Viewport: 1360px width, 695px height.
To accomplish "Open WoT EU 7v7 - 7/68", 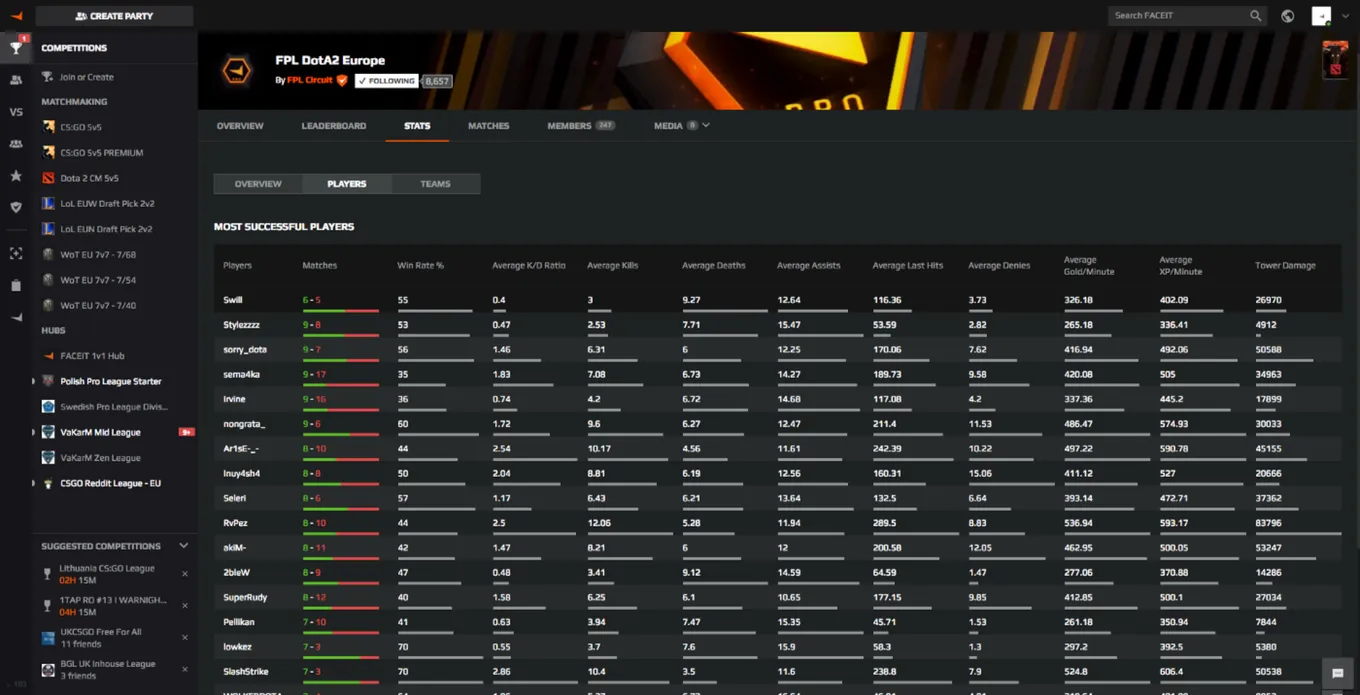I will (98, 254).
